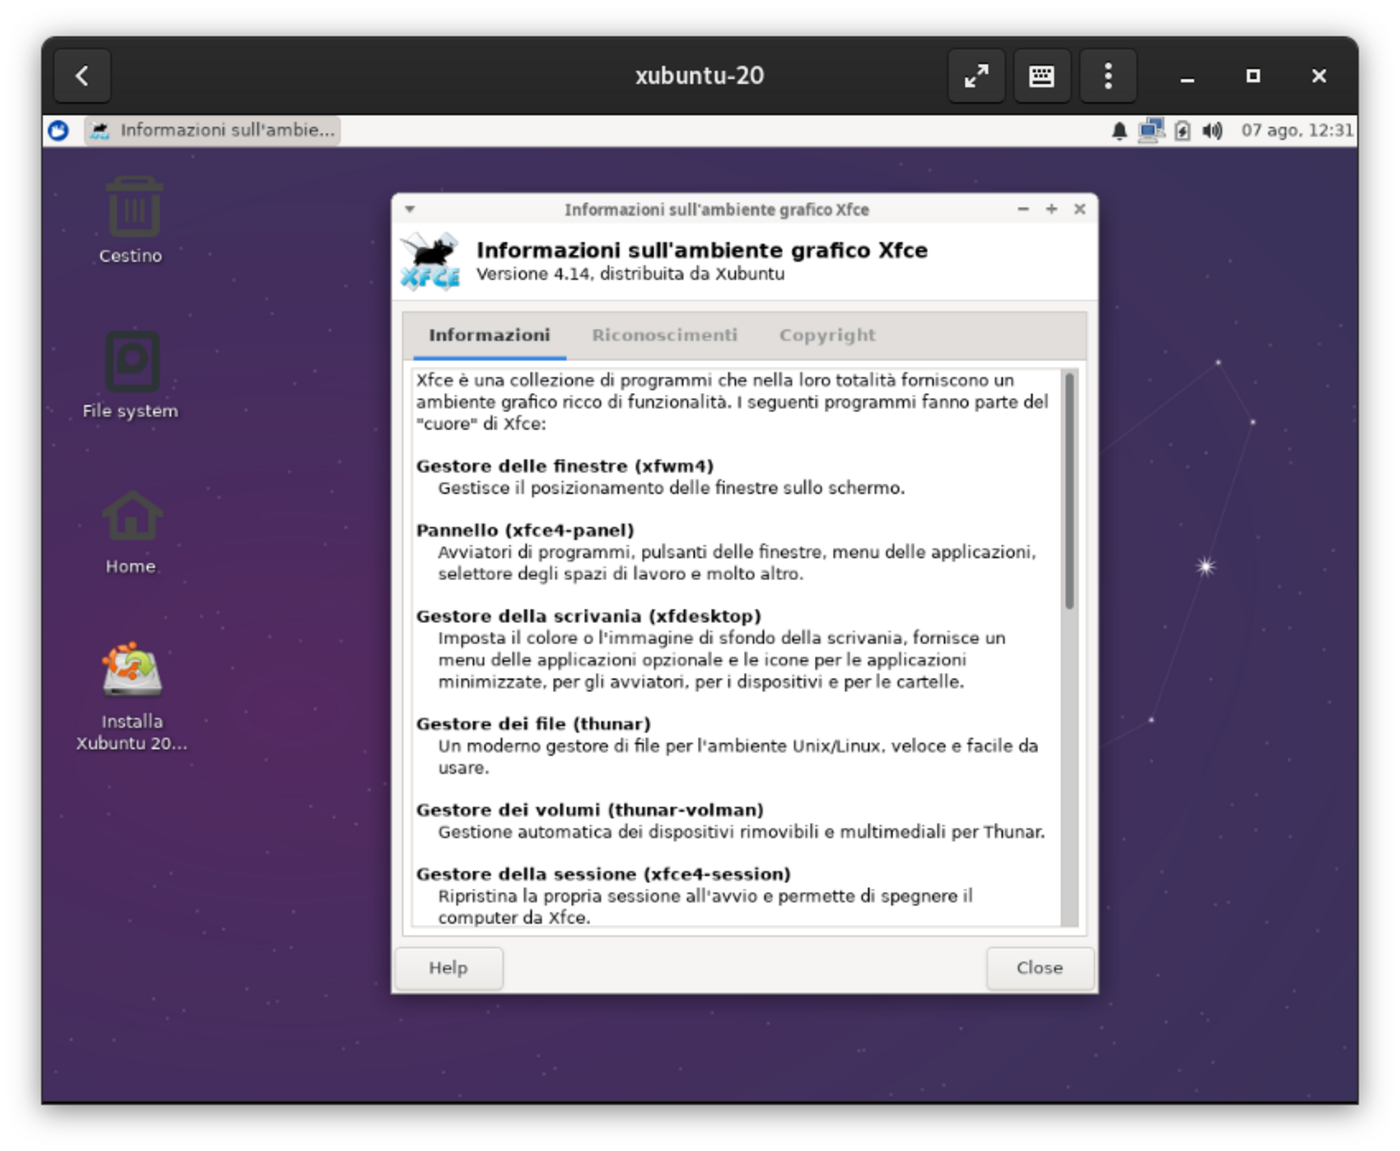Open the dialog's window menu triangle

point(408,210)
